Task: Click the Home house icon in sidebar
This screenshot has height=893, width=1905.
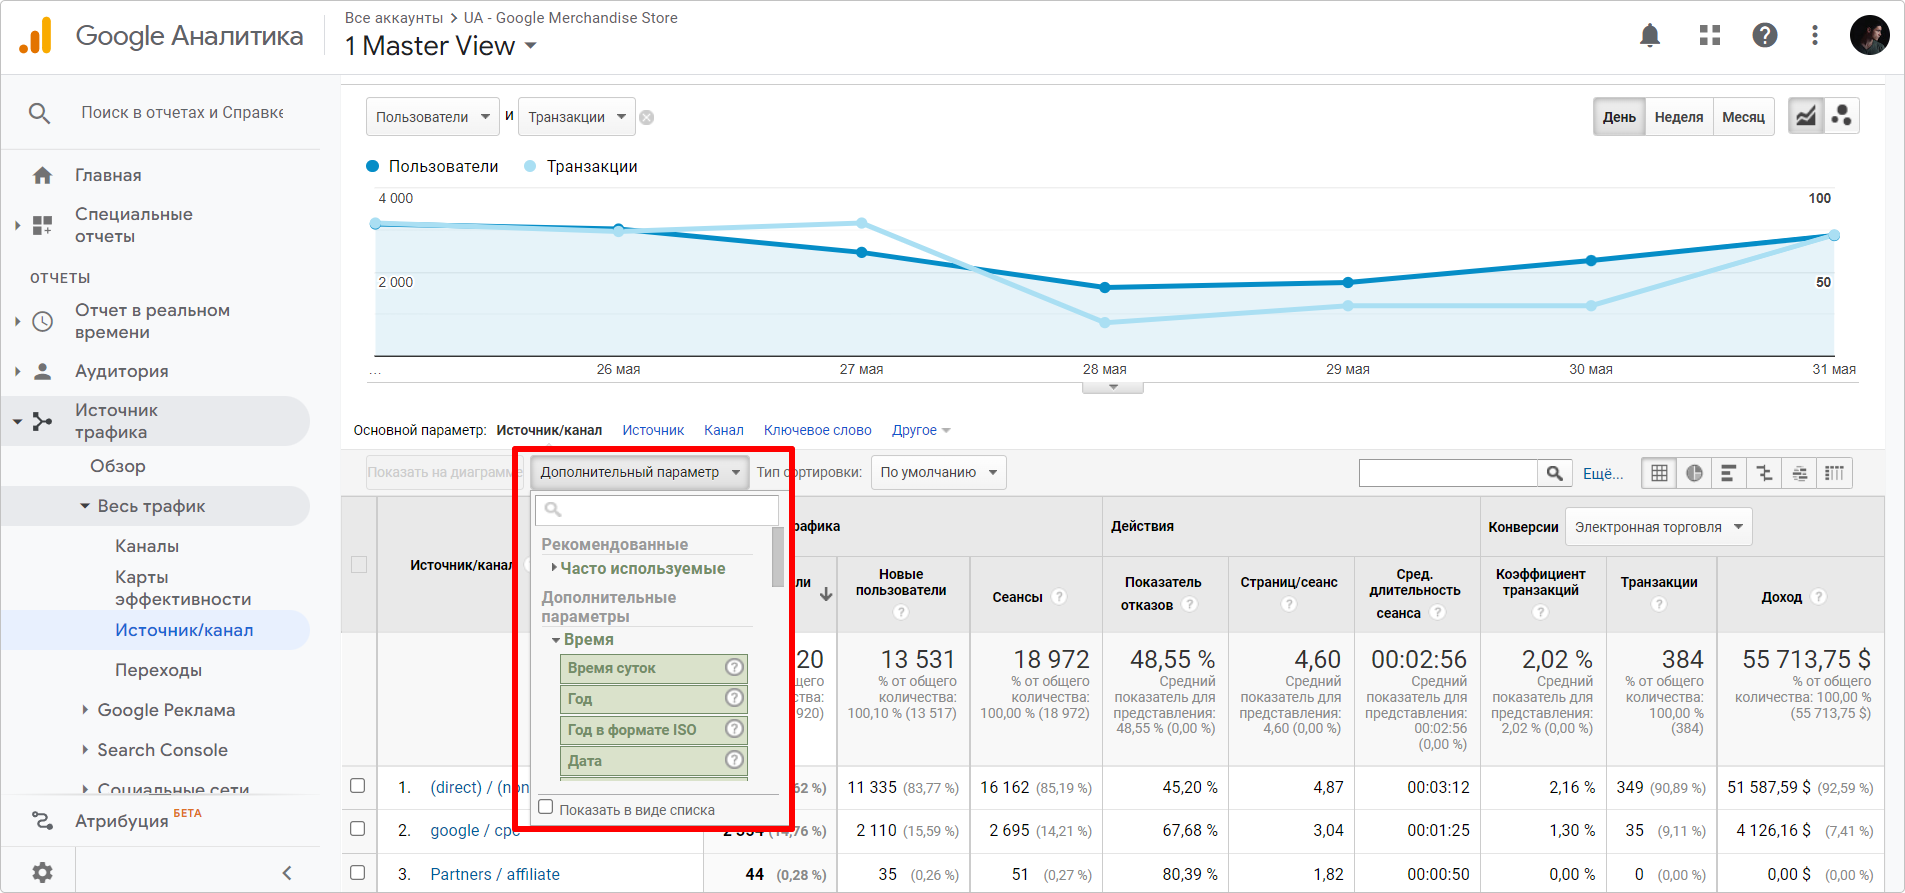Action: point(42,176)
